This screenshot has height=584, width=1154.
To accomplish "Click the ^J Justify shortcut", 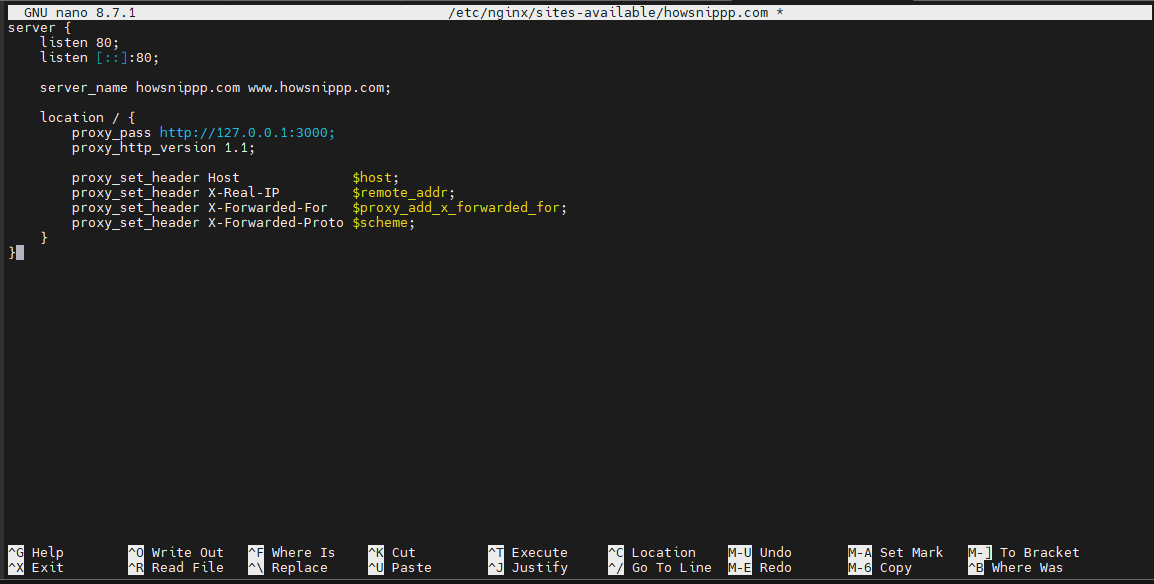I will click(528, 568).
